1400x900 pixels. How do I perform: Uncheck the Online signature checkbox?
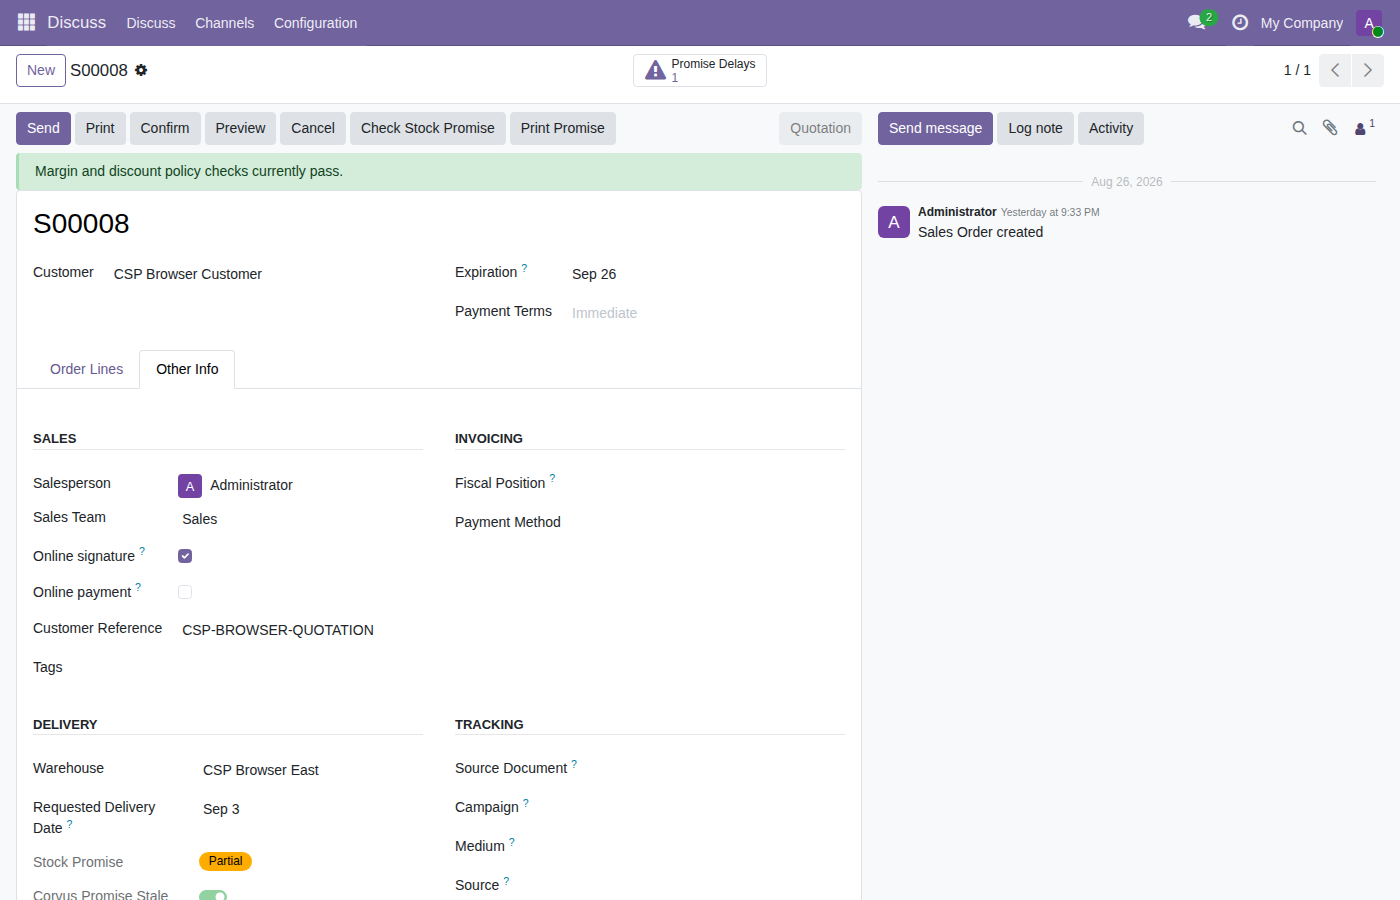coord(185,556)
